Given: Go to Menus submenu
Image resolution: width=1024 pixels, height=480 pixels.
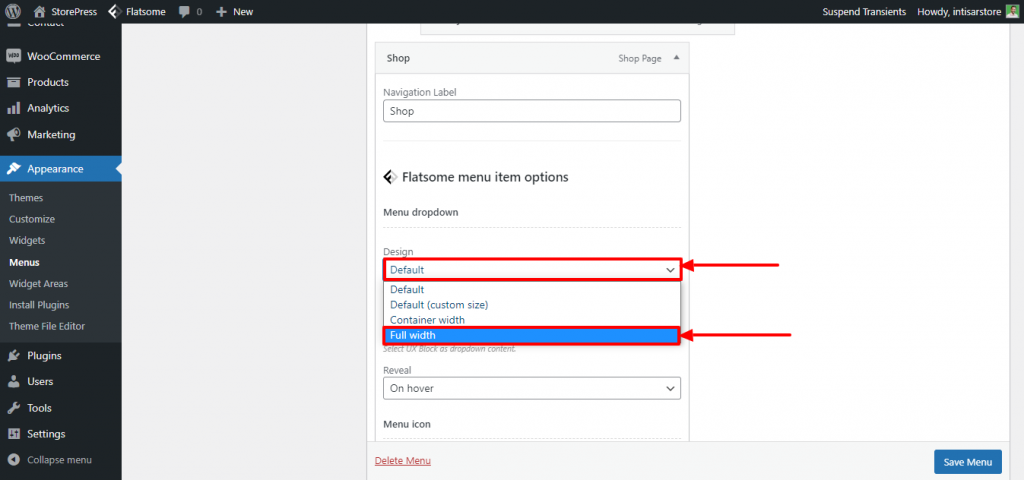Looking at the screenshot, I should click(x=24, y=262).
